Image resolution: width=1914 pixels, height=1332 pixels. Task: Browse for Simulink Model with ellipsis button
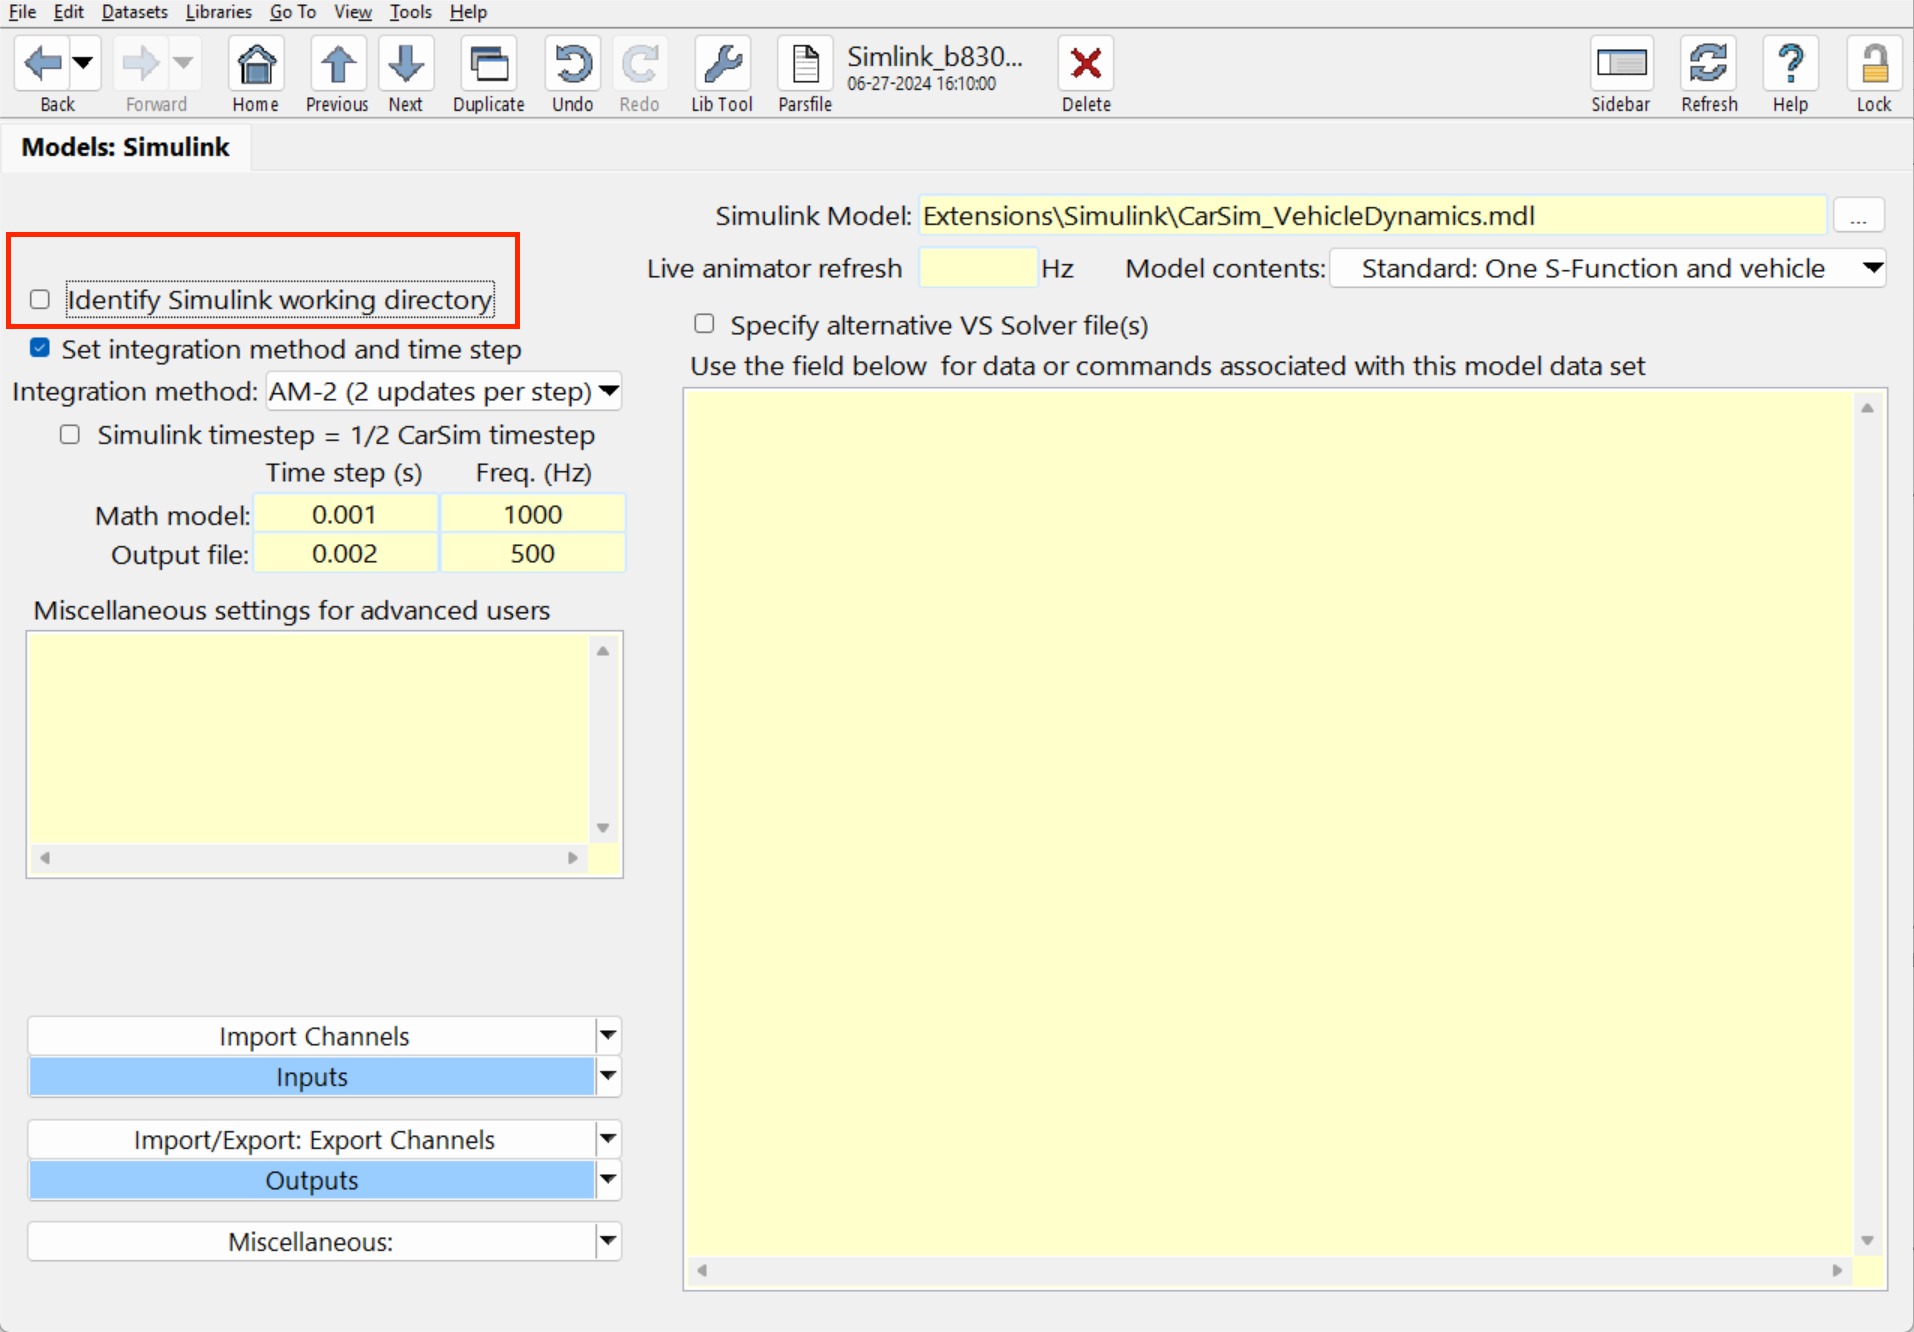point(1859,216)
